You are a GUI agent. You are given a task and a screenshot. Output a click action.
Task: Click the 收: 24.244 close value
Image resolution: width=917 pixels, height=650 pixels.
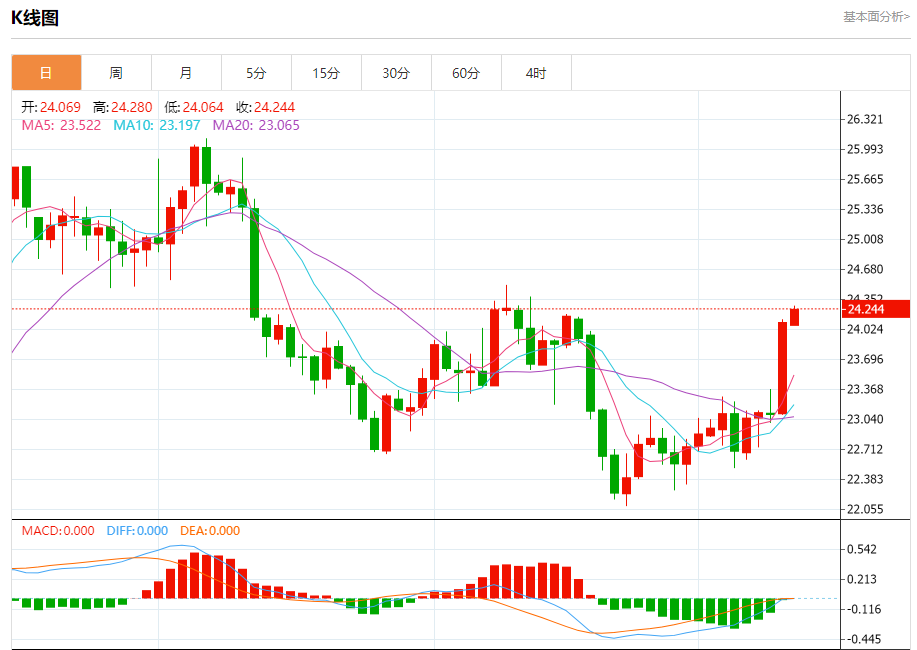(x=266, y=107)
